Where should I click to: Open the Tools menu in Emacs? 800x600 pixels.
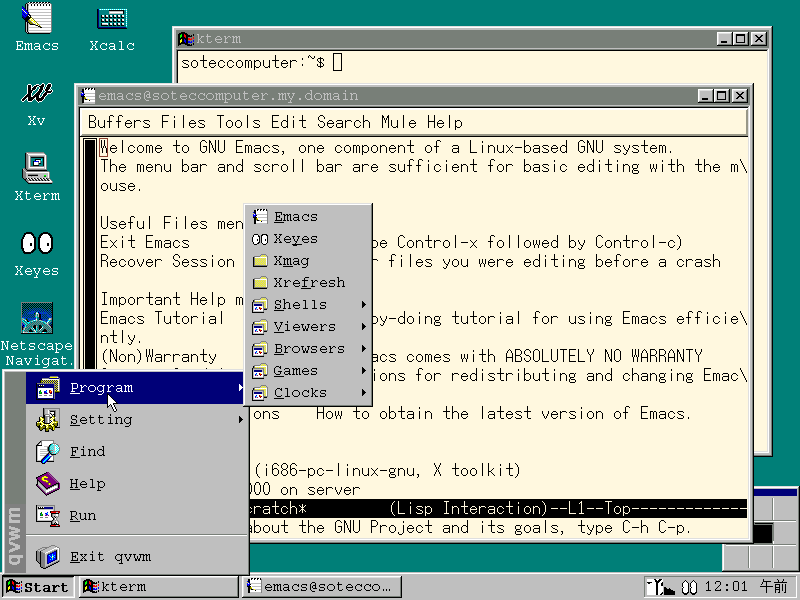point(238,122)
